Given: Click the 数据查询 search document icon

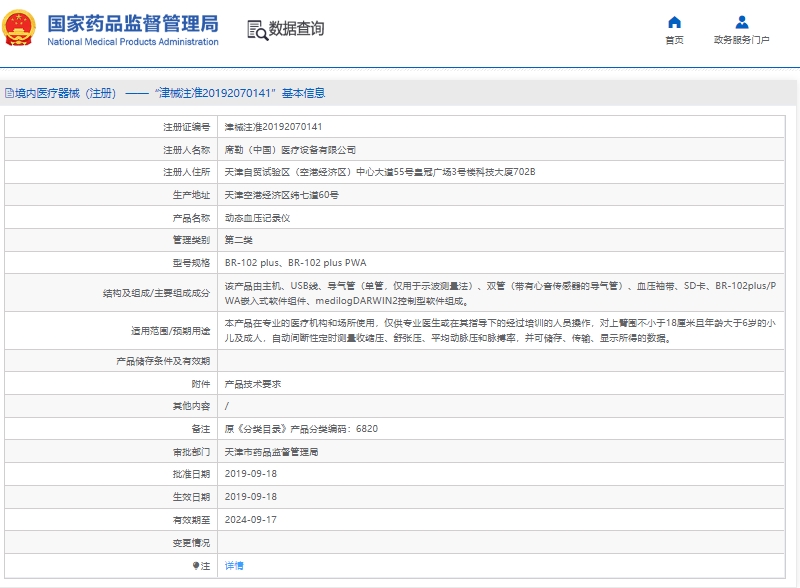Looking at the screenshot, I should point(257,30).
